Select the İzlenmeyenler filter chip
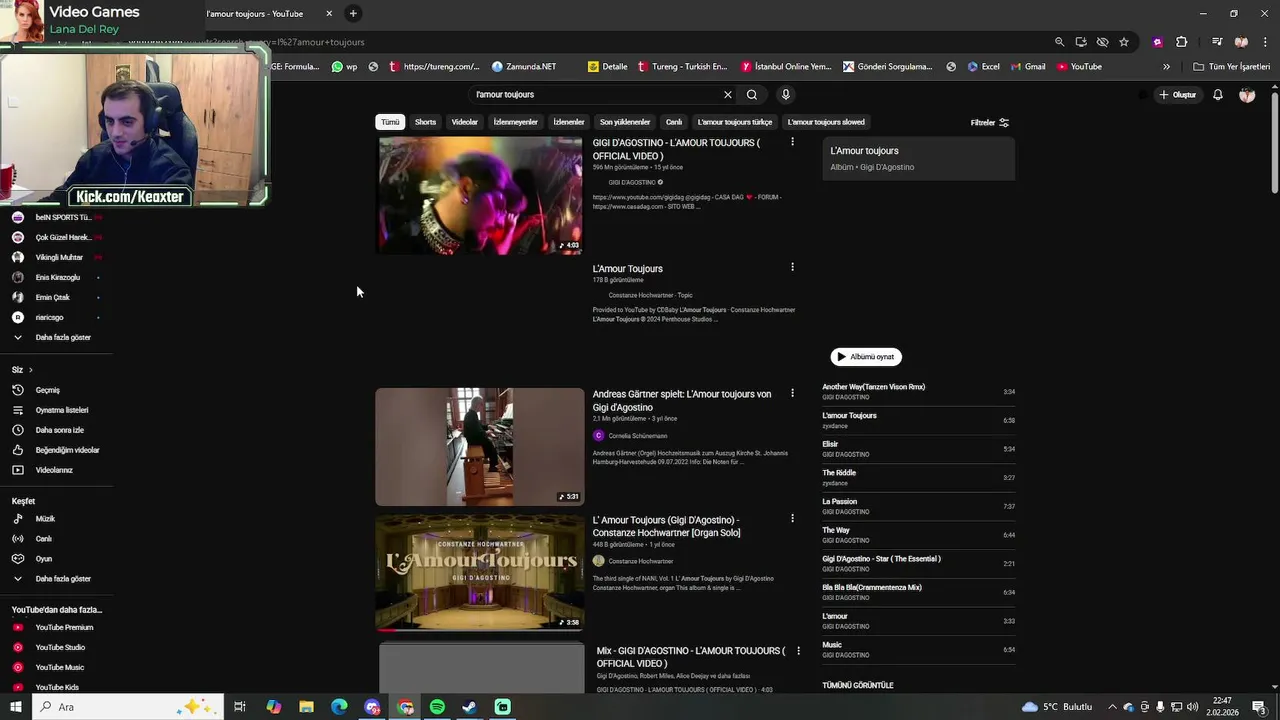1280x720 pixels. click(x=515, y=122)
